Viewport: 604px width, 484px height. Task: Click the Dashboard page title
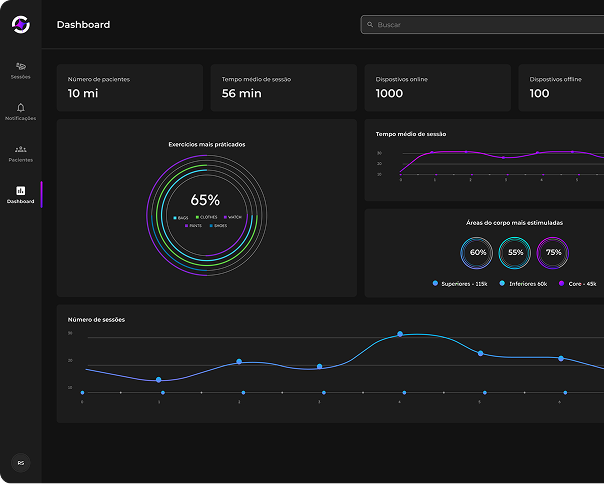click(84, 24)
